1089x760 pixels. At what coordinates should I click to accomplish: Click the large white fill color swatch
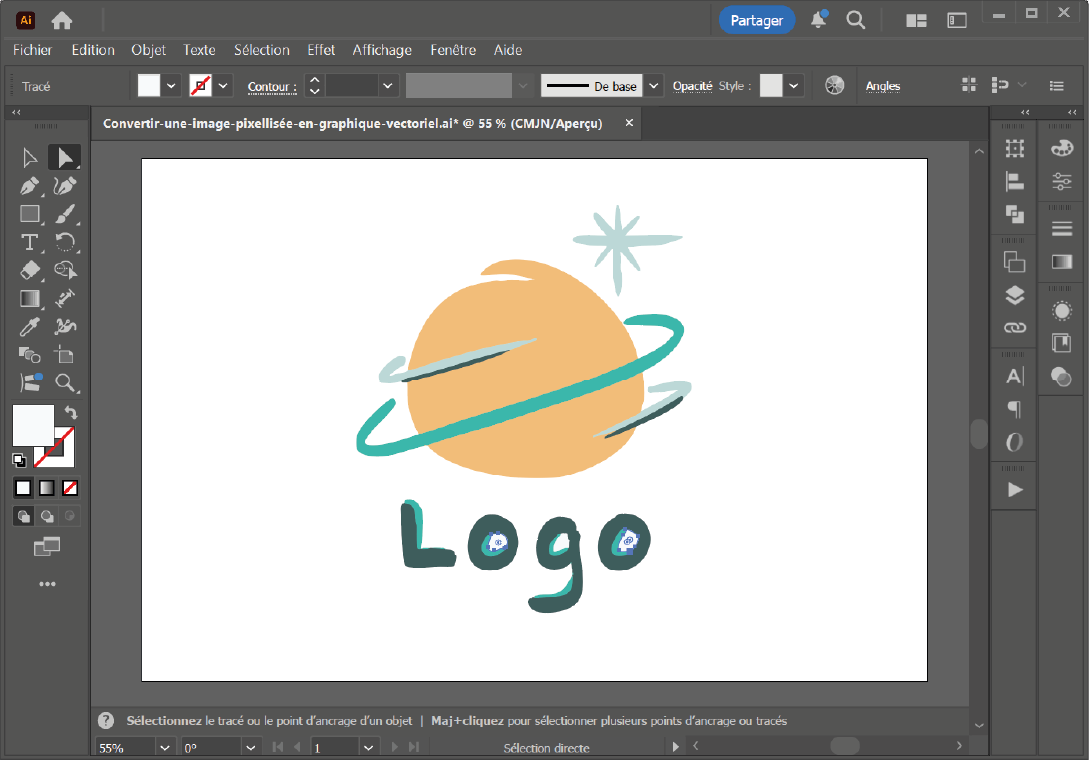point(32,425)
